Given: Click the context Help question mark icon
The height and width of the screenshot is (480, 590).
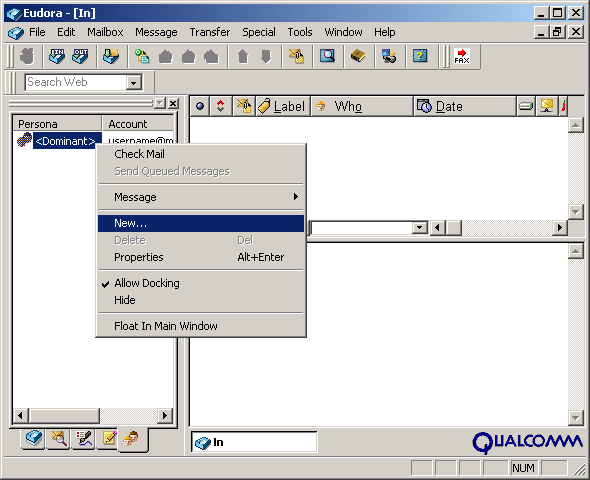Looking at the screenshot, I should pos(420,56).
